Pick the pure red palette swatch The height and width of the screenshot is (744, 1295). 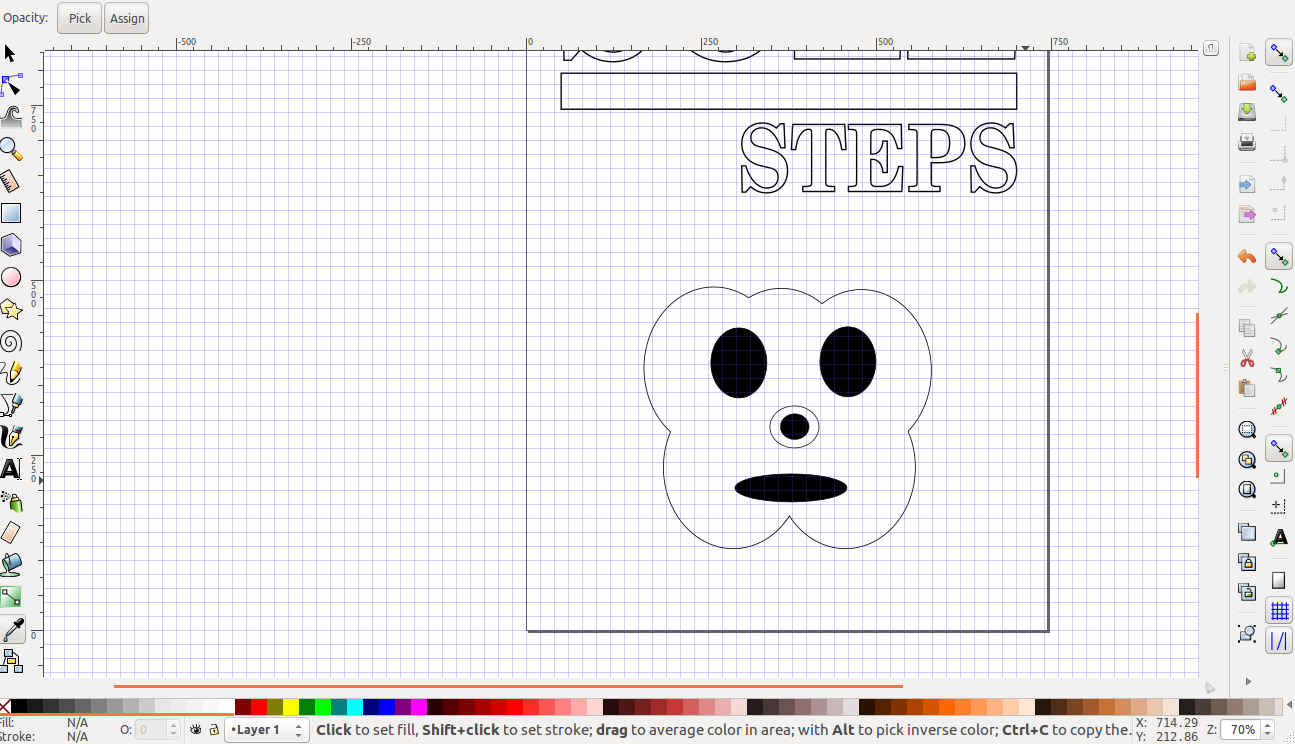click(259, 707)
